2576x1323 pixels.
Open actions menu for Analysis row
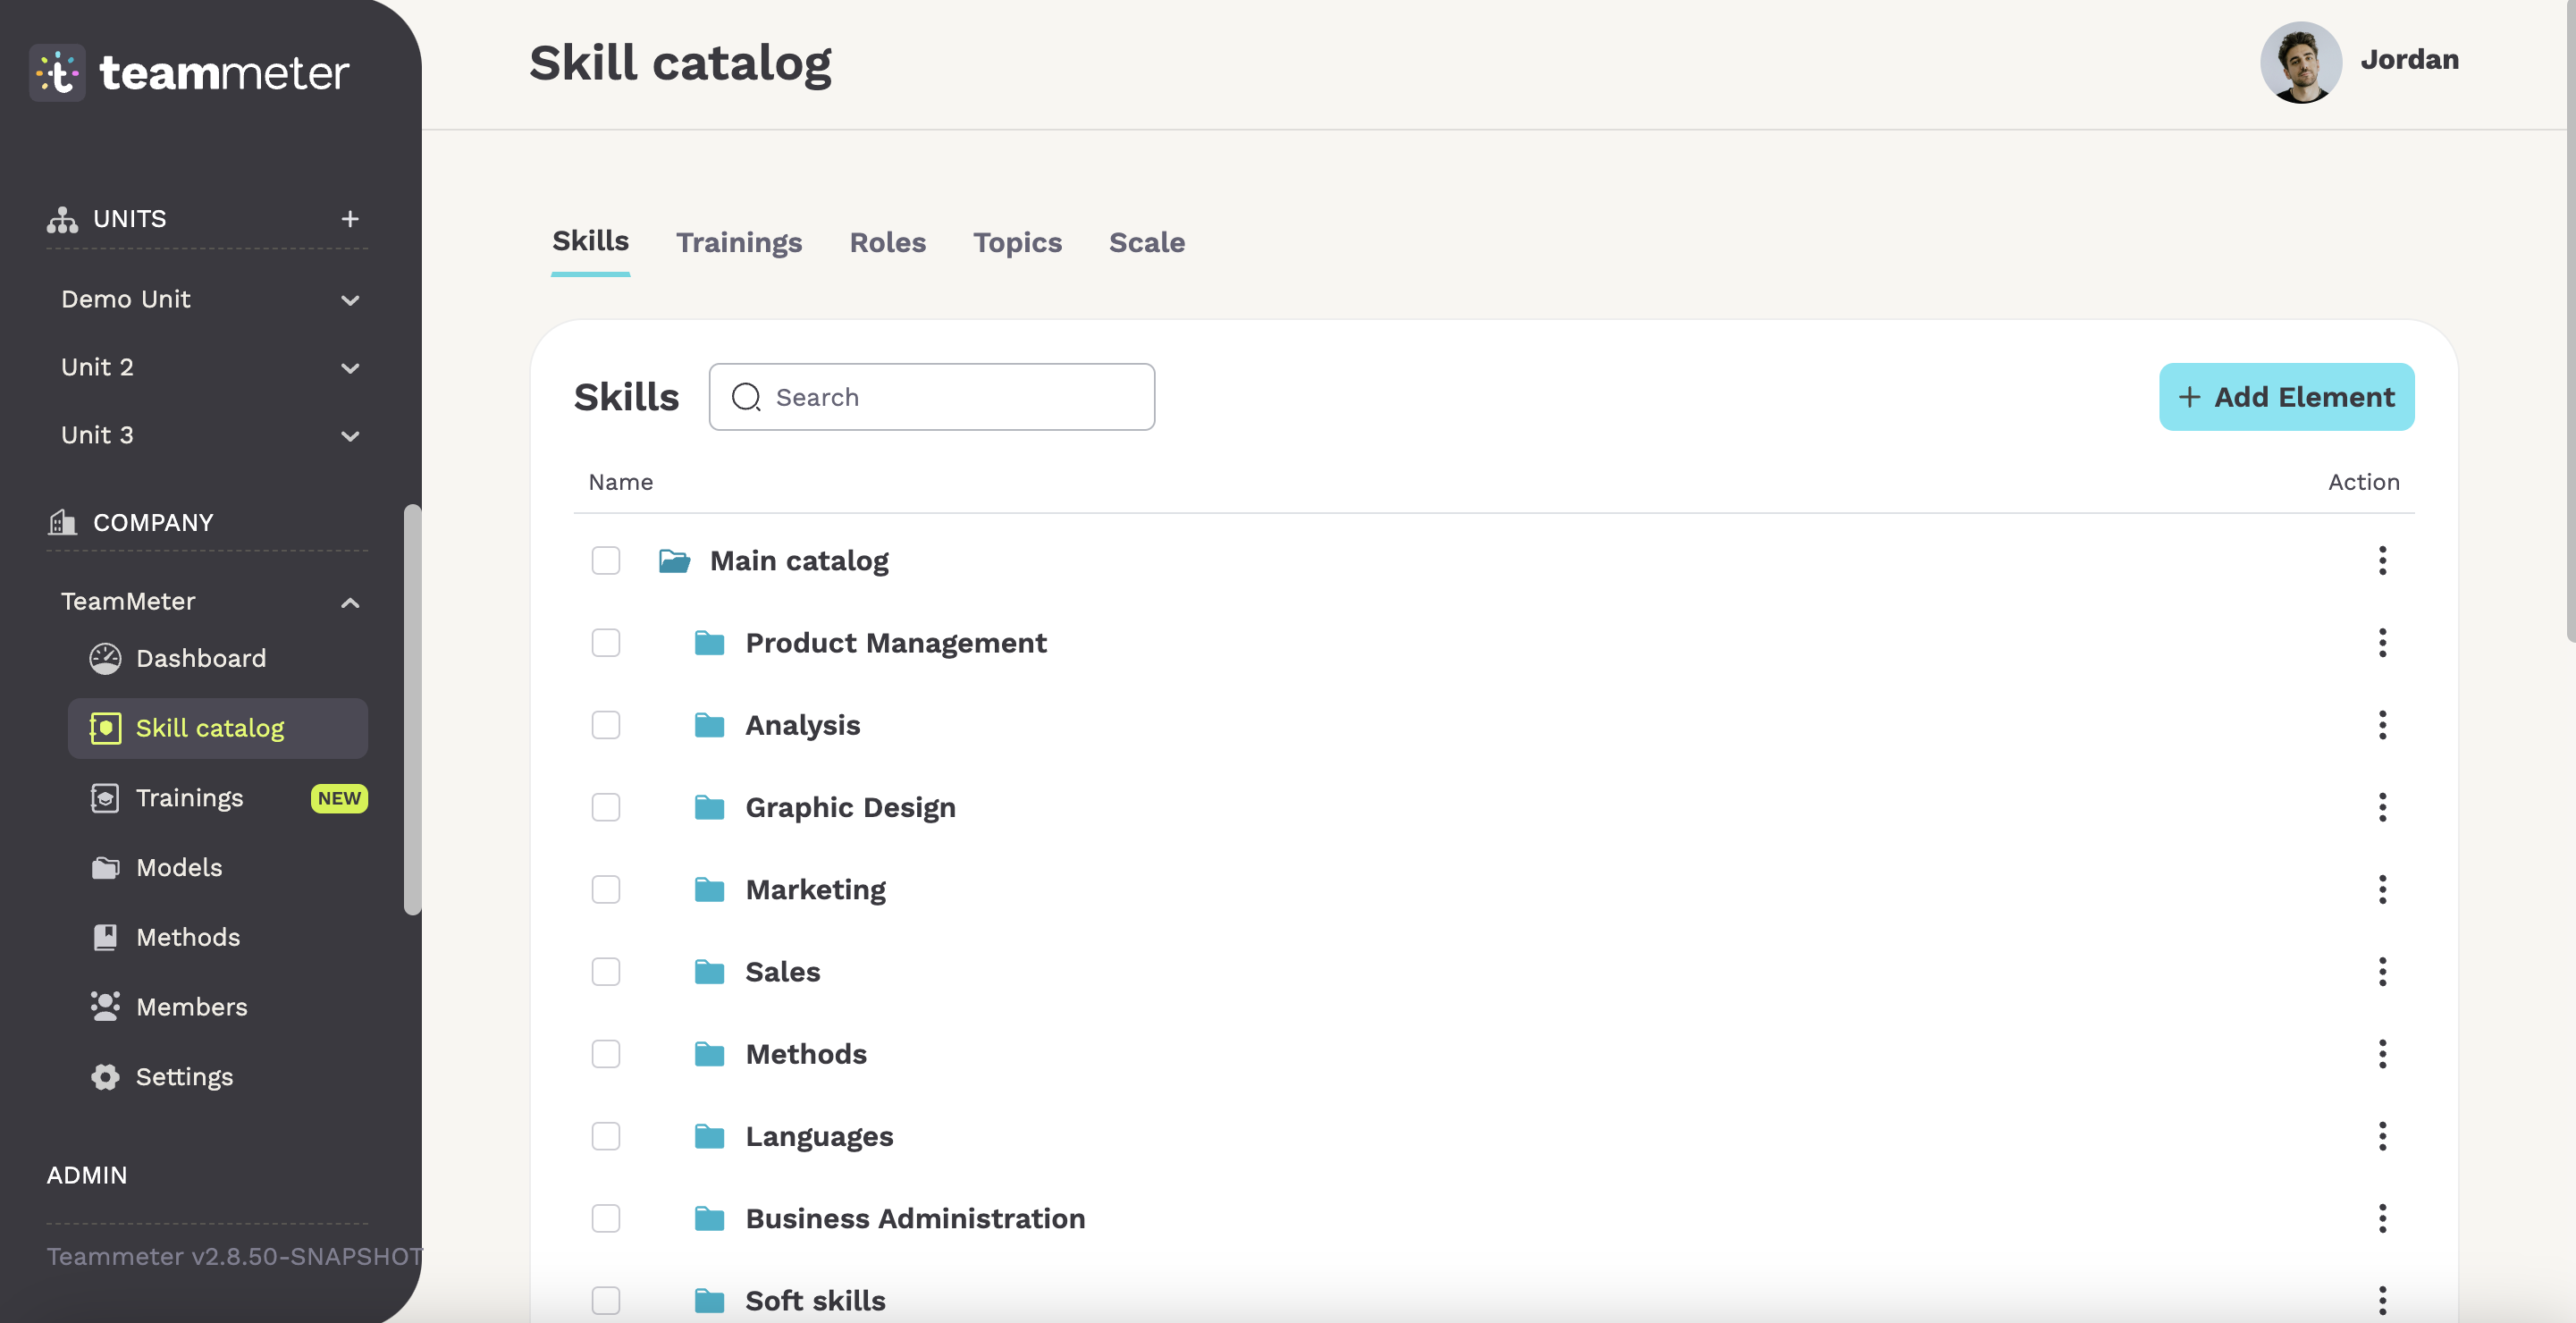pos(2382,725)
